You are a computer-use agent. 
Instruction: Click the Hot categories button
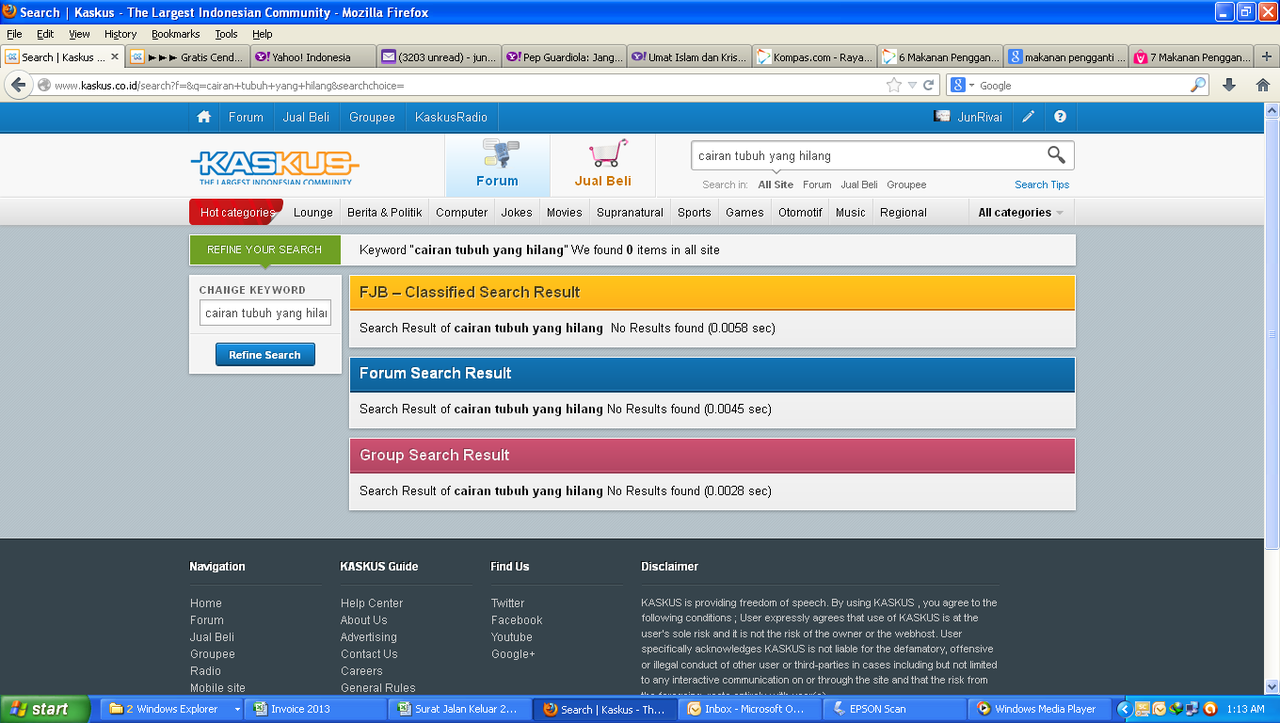(236, 212)
